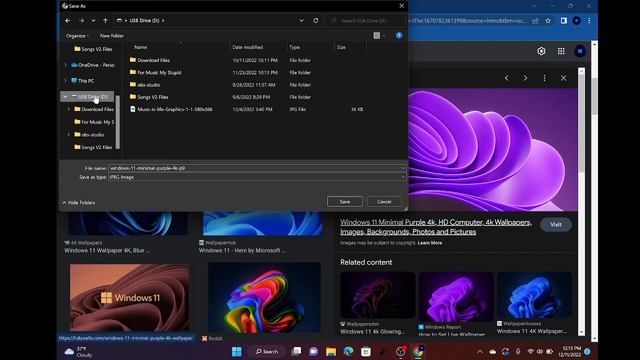Cancel the Save As dialog
Viewport: 640px width, 360px height.
pyautogui.click(x=384, y=202)
